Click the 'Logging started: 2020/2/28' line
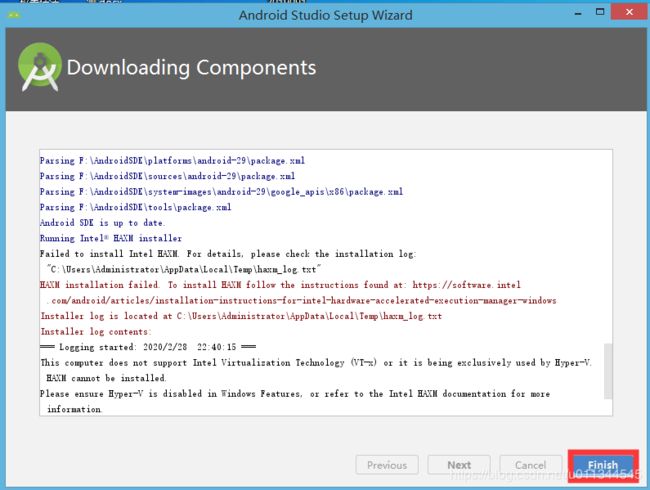The image size is (650, 490). [x=148, y=347]
